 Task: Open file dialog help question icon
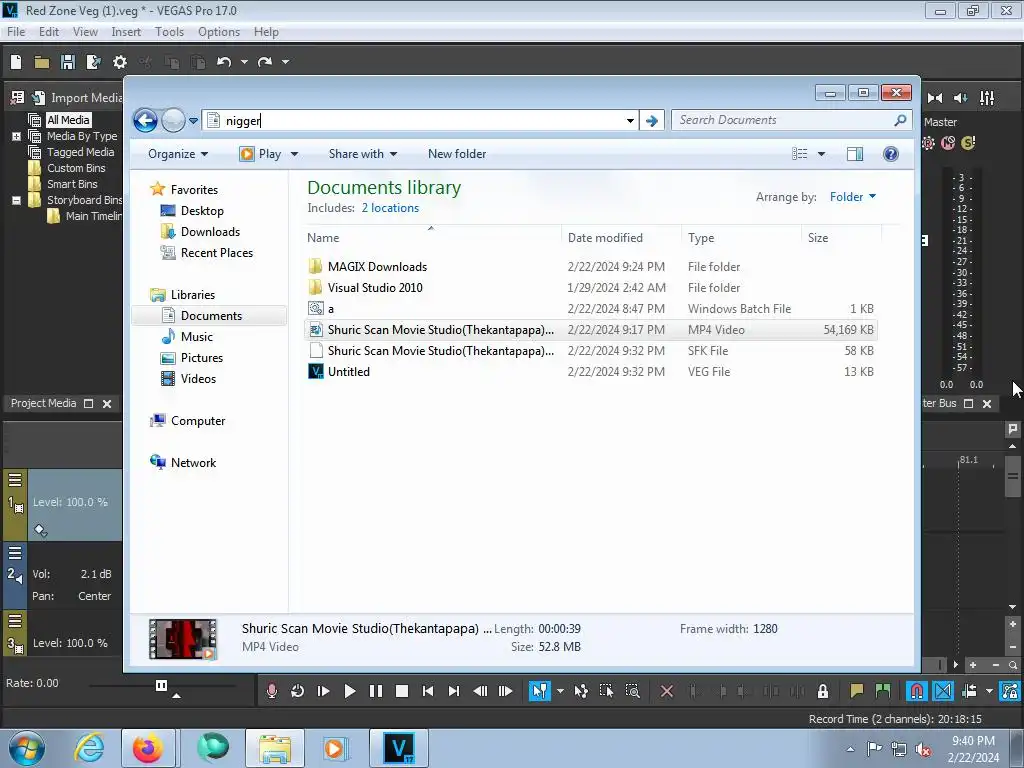pyautogui.click(x=891, y=154)
